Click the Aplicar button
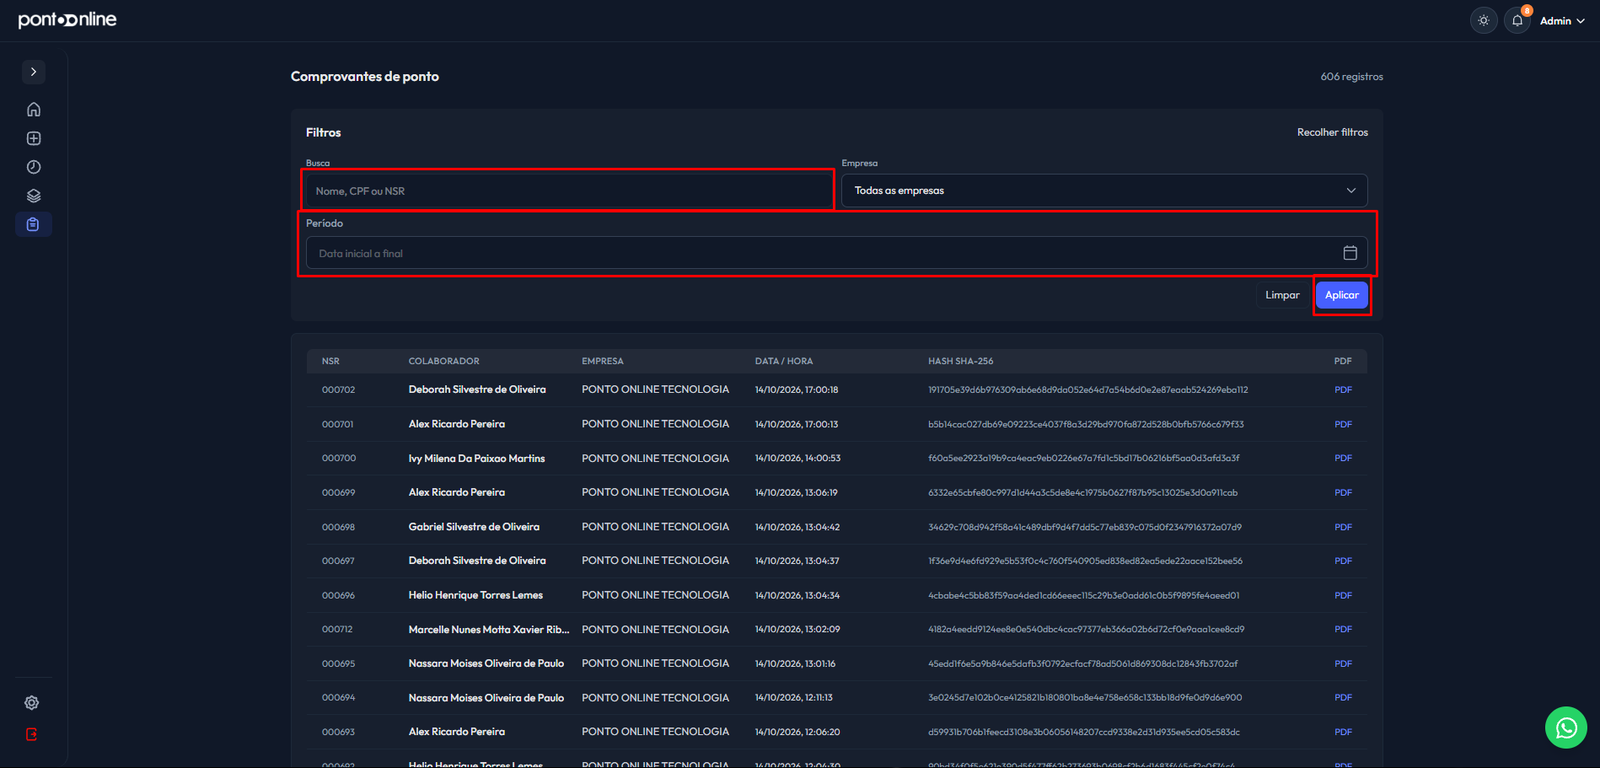Screen dimensions: 1600x768 point(1342,295)
